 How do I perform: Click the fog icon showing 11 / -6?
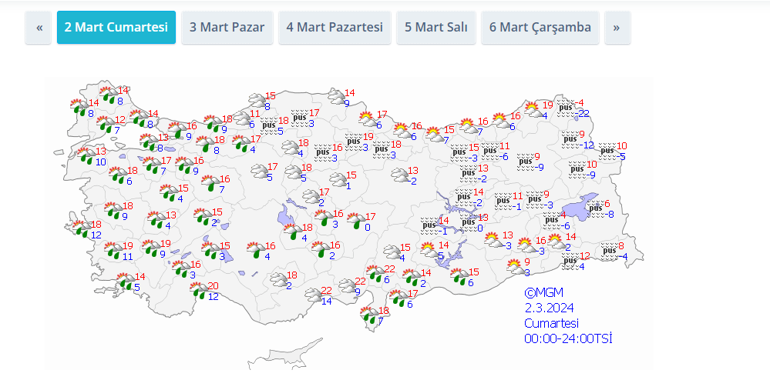(x=490, y=151)
